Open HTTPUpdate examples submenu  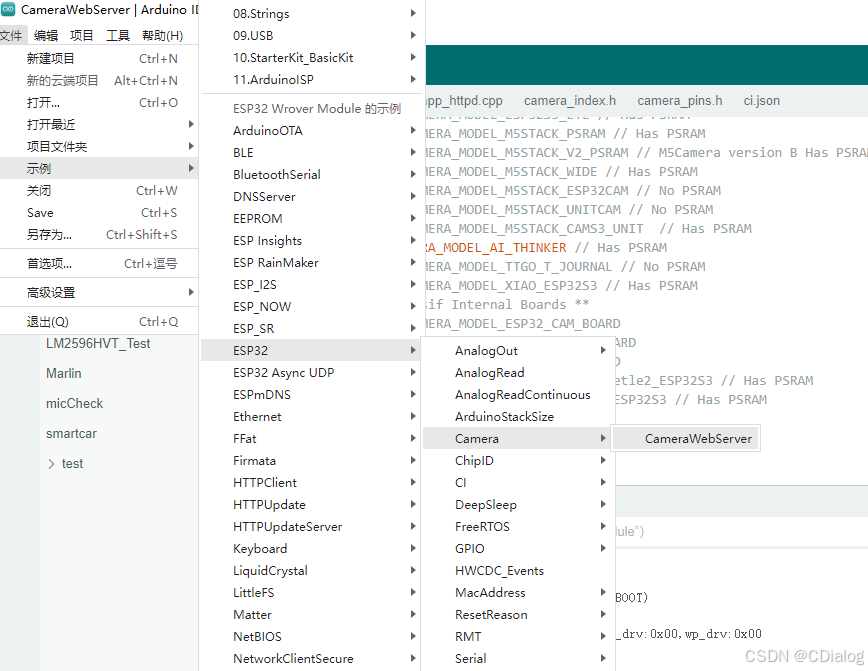(x=313, y=504)
